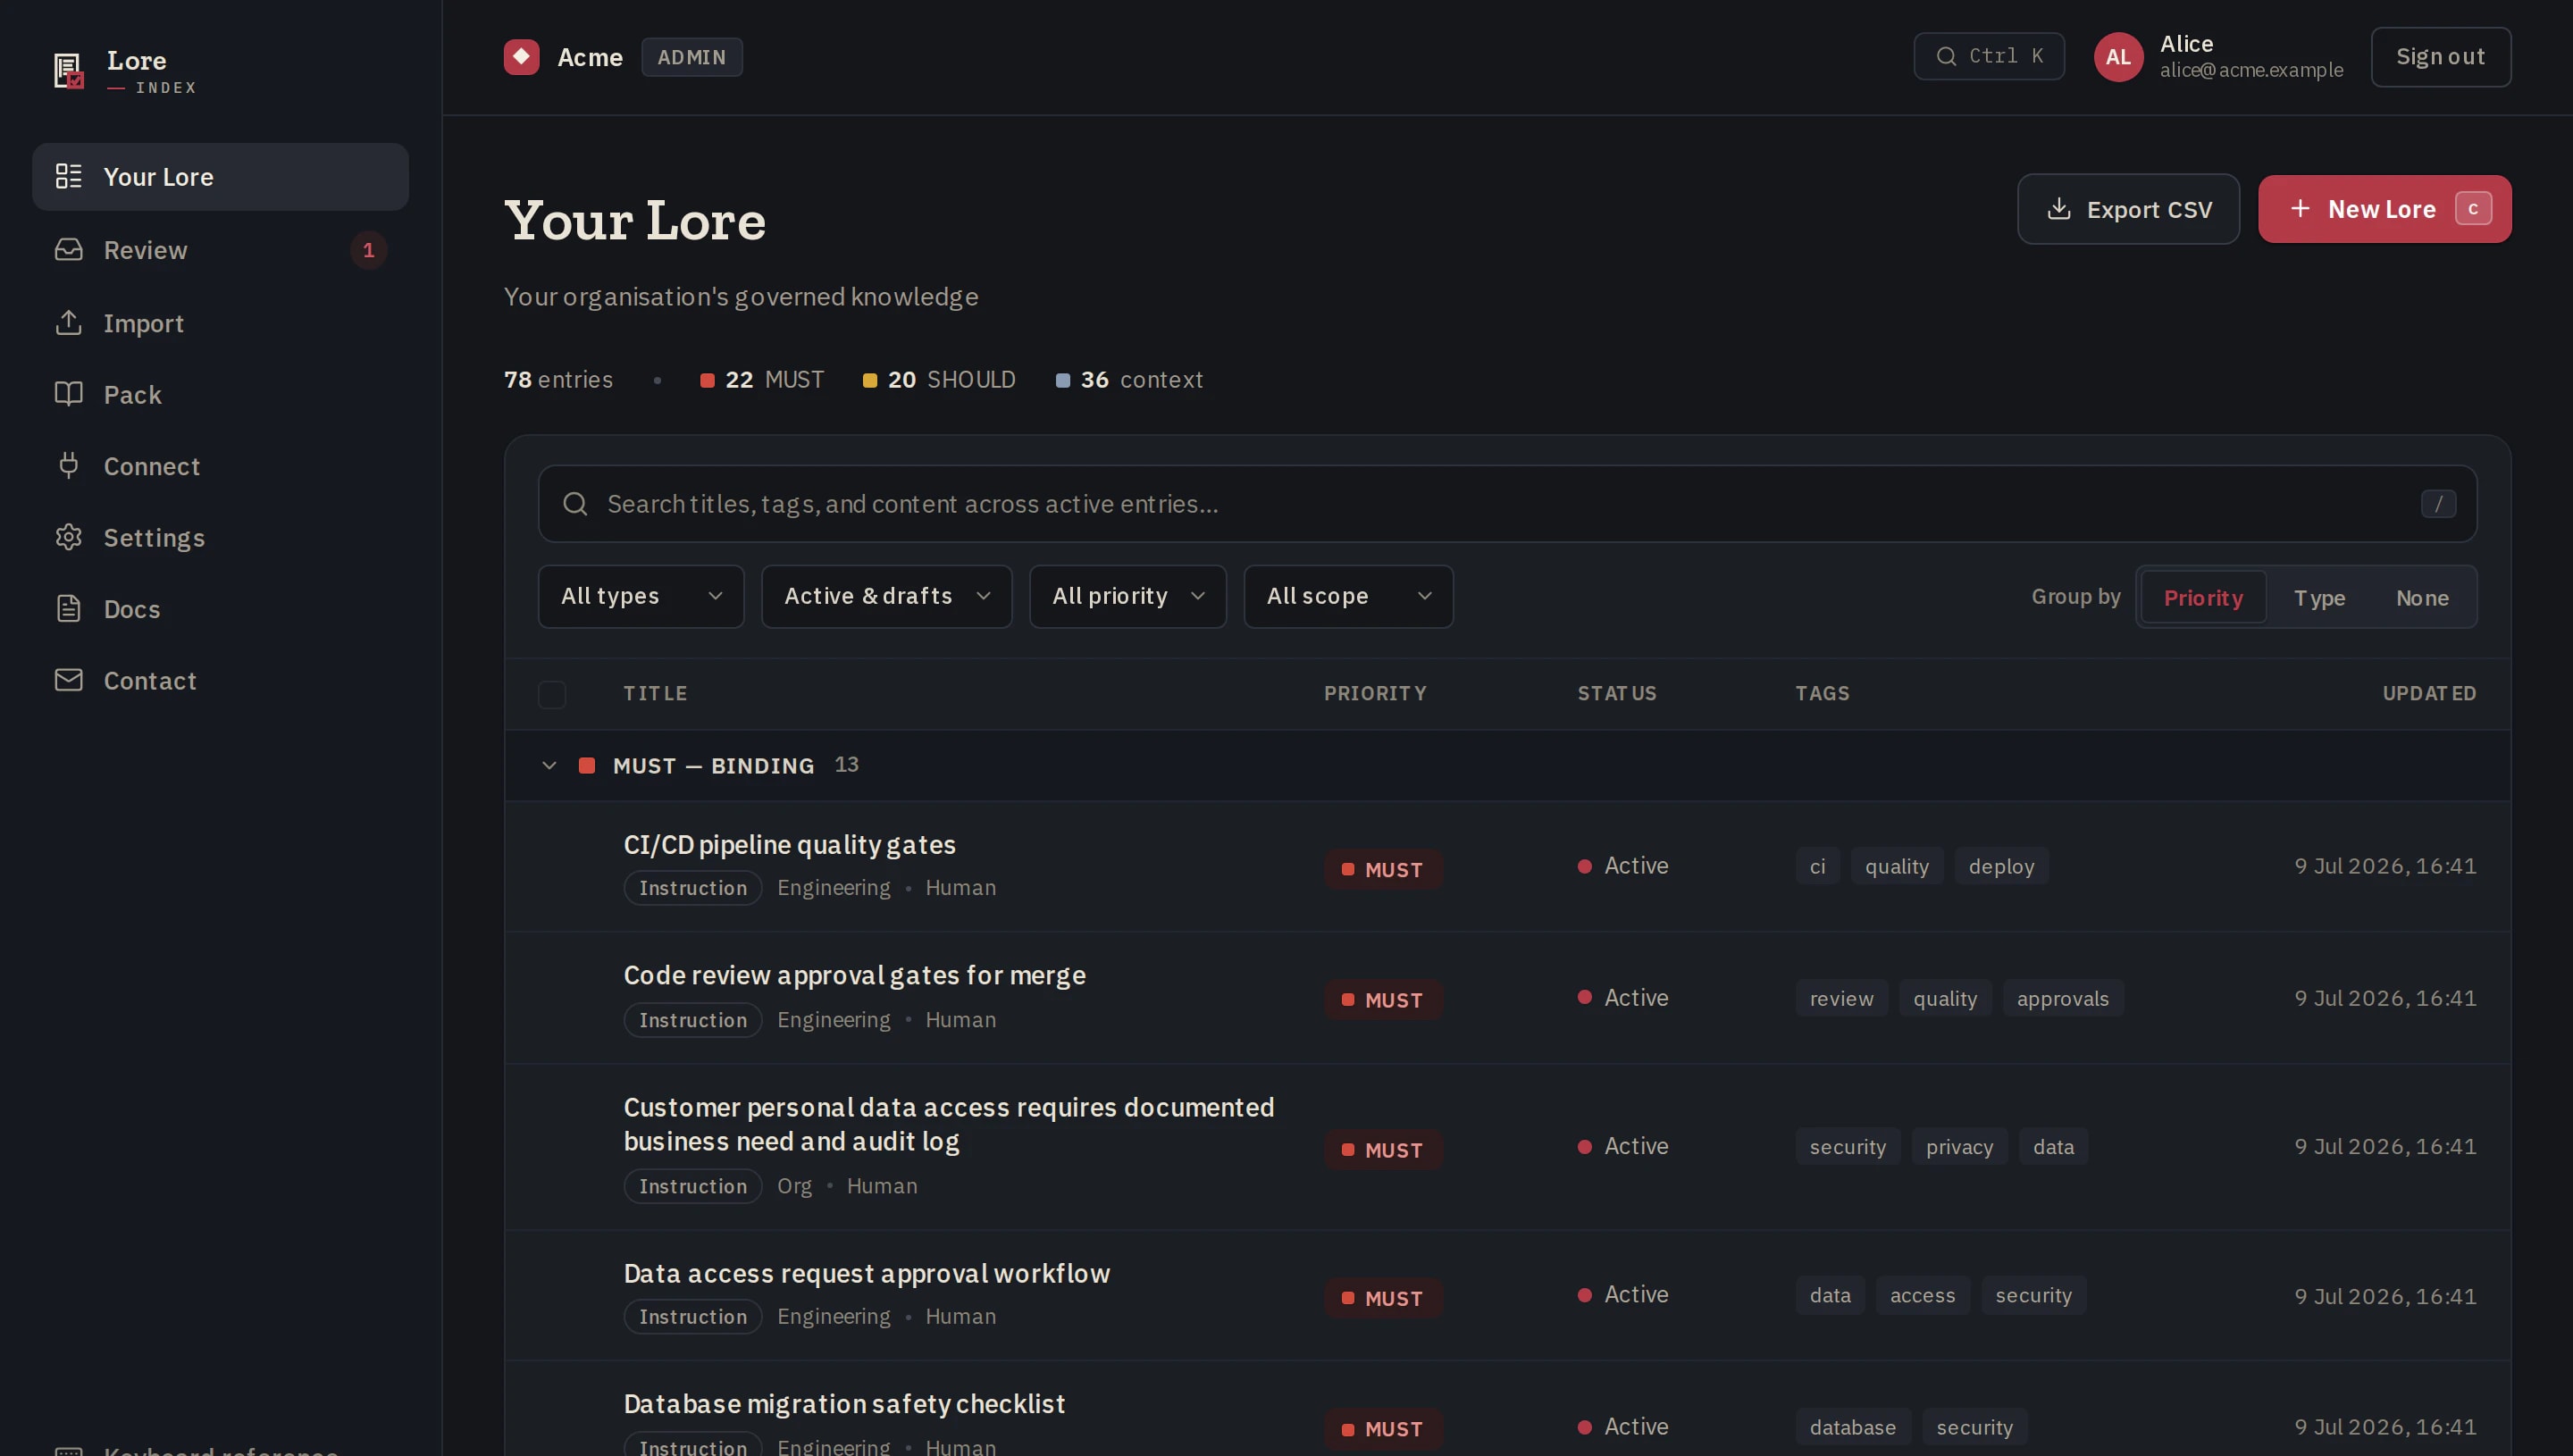Click the Pack book icon
The image size is (2573, 1456).
tap(68, 394)
